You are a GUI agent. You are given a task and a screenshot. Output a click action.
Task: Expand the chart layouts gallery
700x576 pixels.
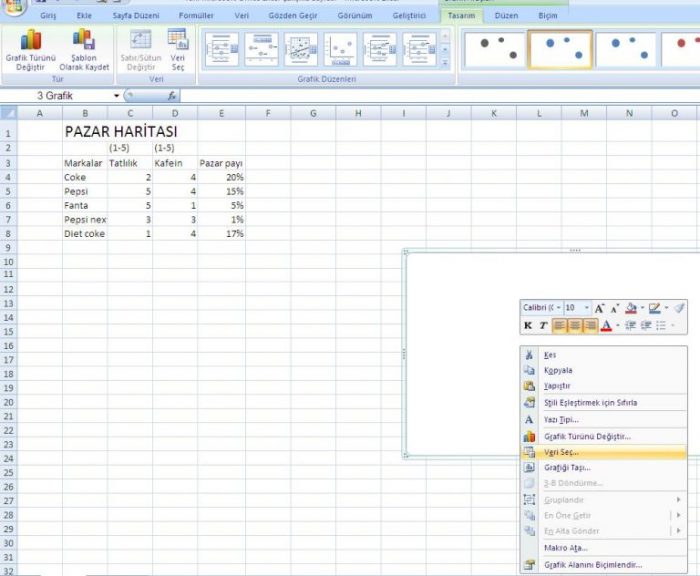pos(445,63)
